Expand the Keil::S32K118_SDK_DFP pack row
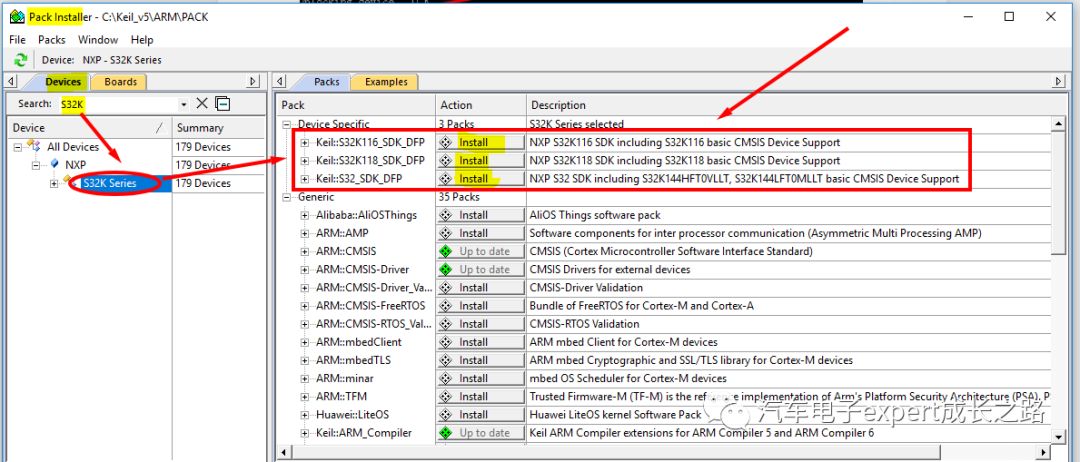Screen dimensions: 1080x462 (304, 160)
